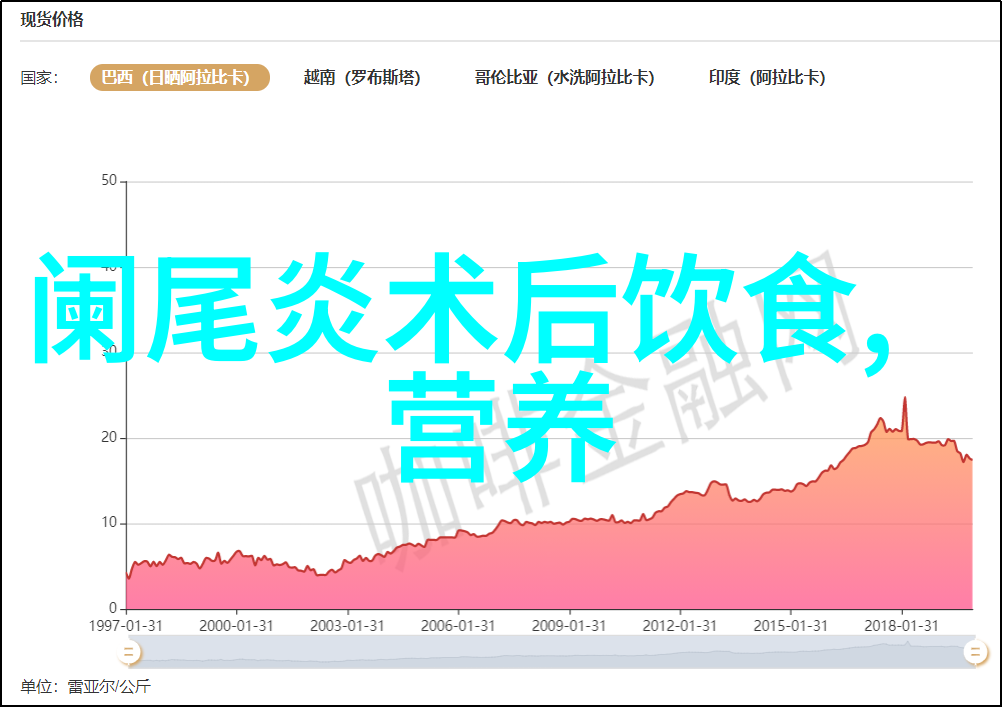The height and width of the screenshot is (707, 1002).
Task: Click the 50 value on the y-axis
Action: [109, 181]
